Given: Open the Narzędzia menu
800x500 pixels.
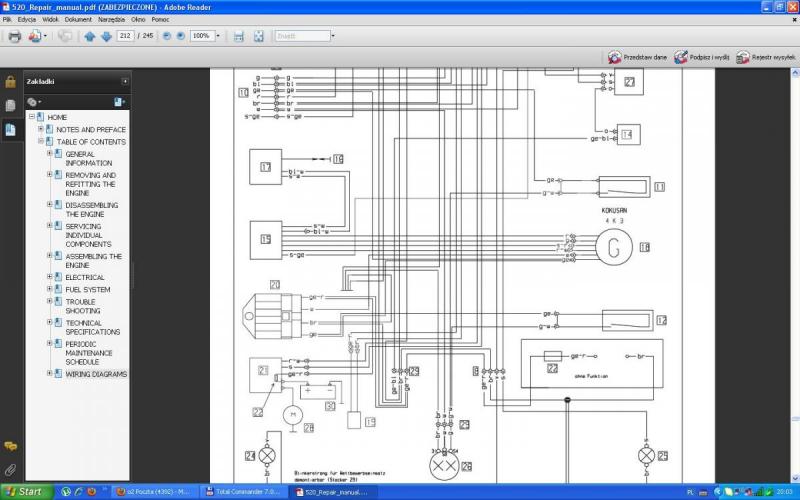Looking at the screenshot, I should pyautogui.click(x=110, y=19).
